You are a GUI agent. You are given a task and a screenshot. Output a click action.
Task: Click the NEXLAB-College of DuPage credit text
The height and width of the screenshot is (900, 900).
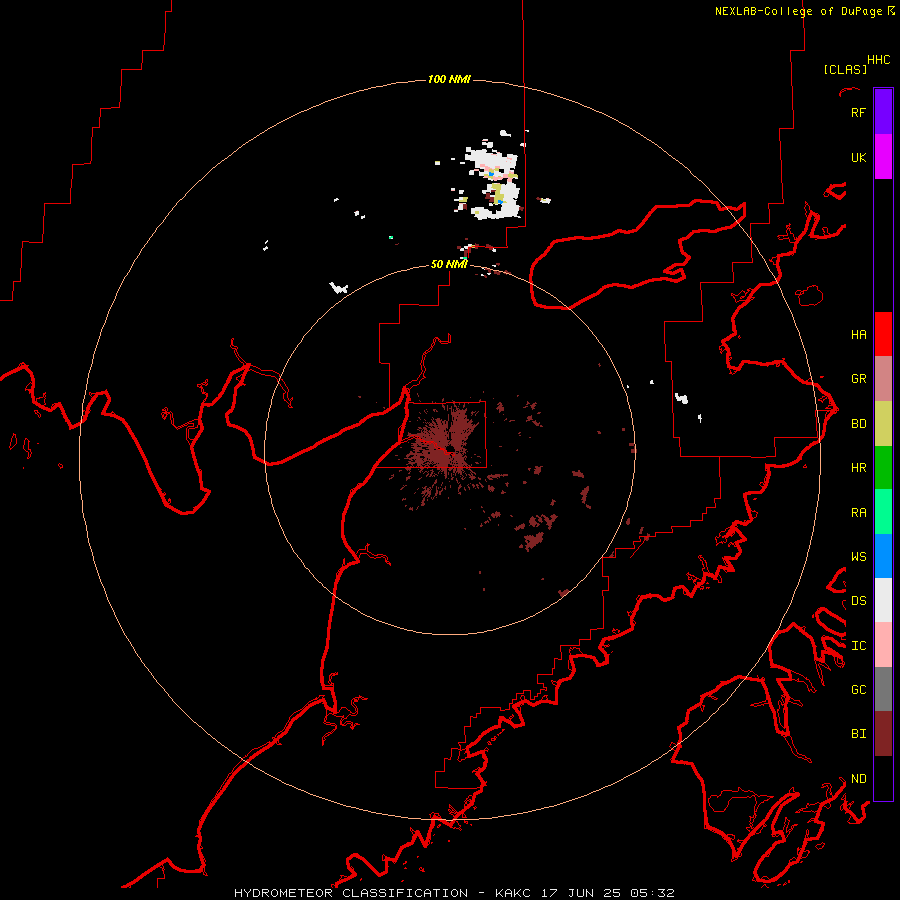(x=798, y=11)
